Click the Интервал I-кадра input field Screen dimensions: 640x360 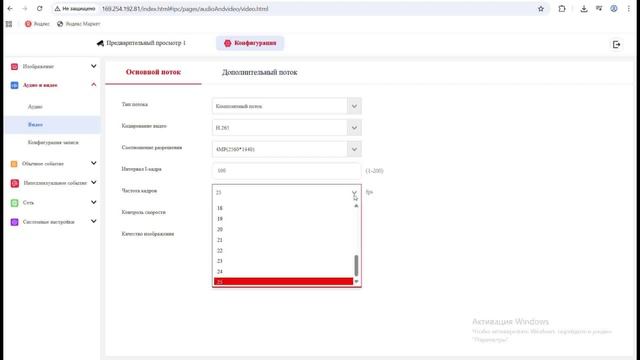[x=287, y=171]
